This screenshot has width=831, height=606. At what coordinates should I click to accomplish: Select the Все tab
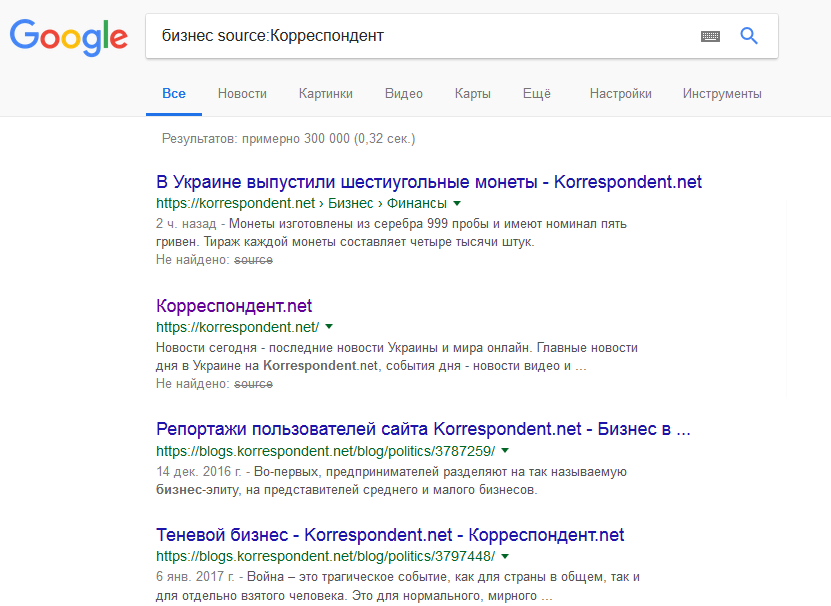(174, 94)
